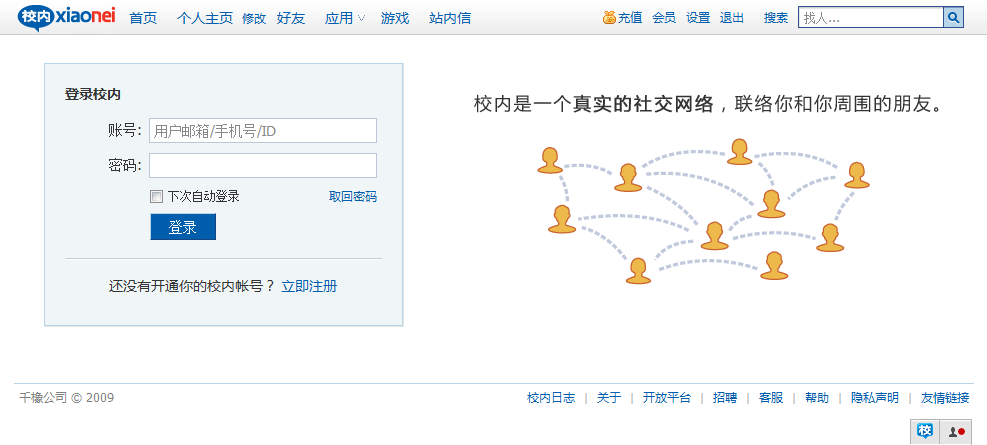The image size is (987, 445).
Task: Click the 招聘 footer link
Action: coord(725,398)
